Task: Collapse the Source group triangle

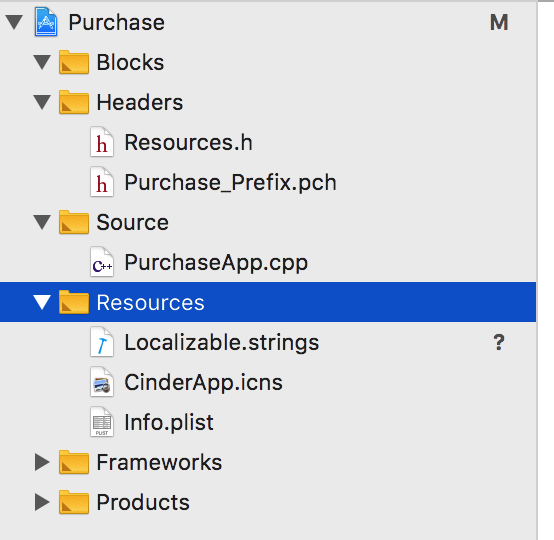Action: (x=42, y=222)
